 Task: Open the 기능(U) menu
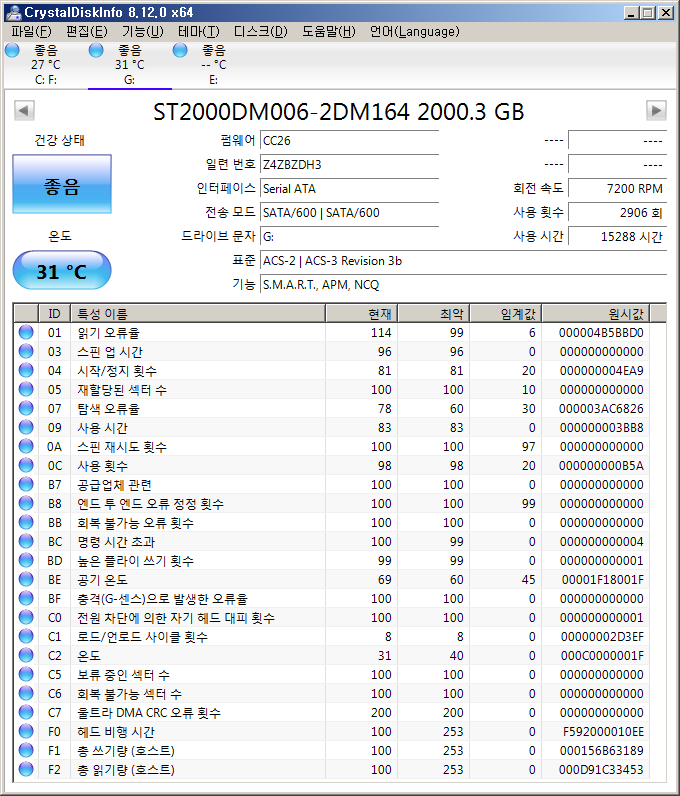pos(142,31)
